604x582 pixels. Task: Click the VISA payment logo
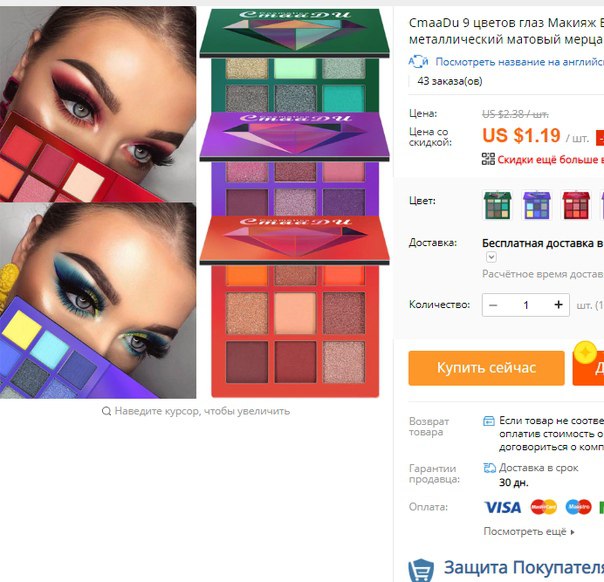(x=503, y=507)
